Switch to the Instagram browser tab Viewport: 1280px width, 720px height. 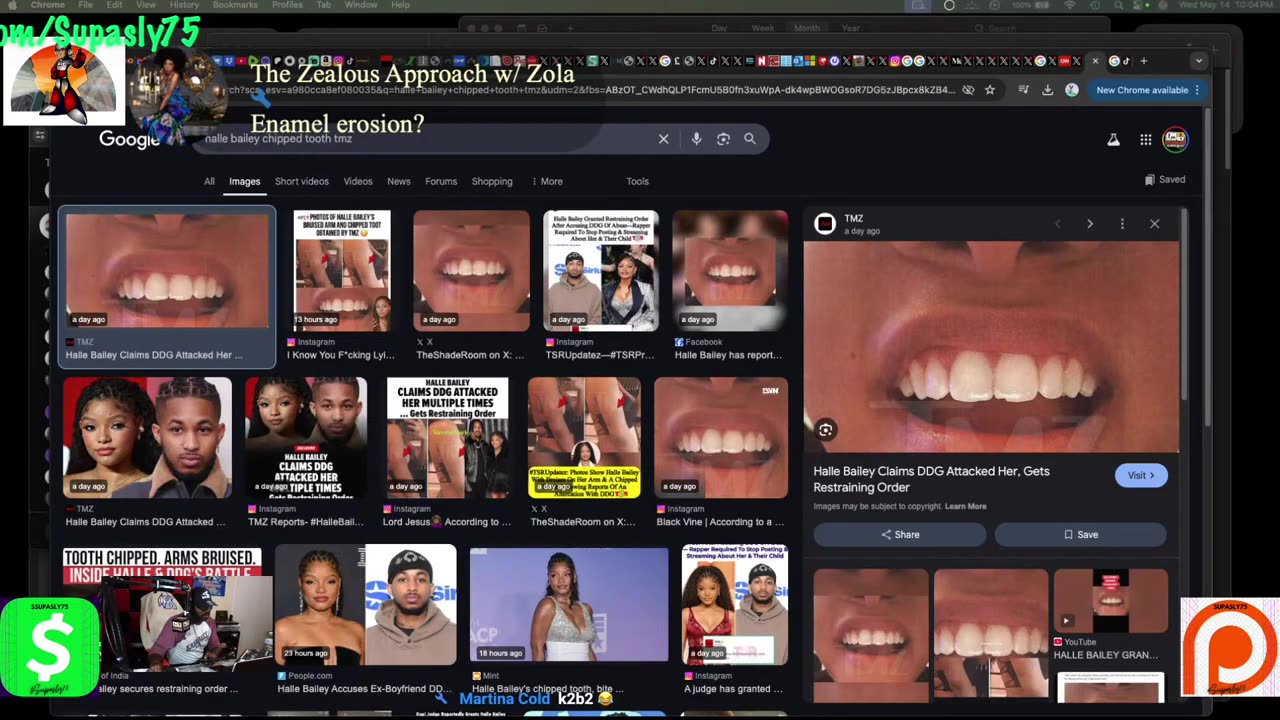point(894,61)
